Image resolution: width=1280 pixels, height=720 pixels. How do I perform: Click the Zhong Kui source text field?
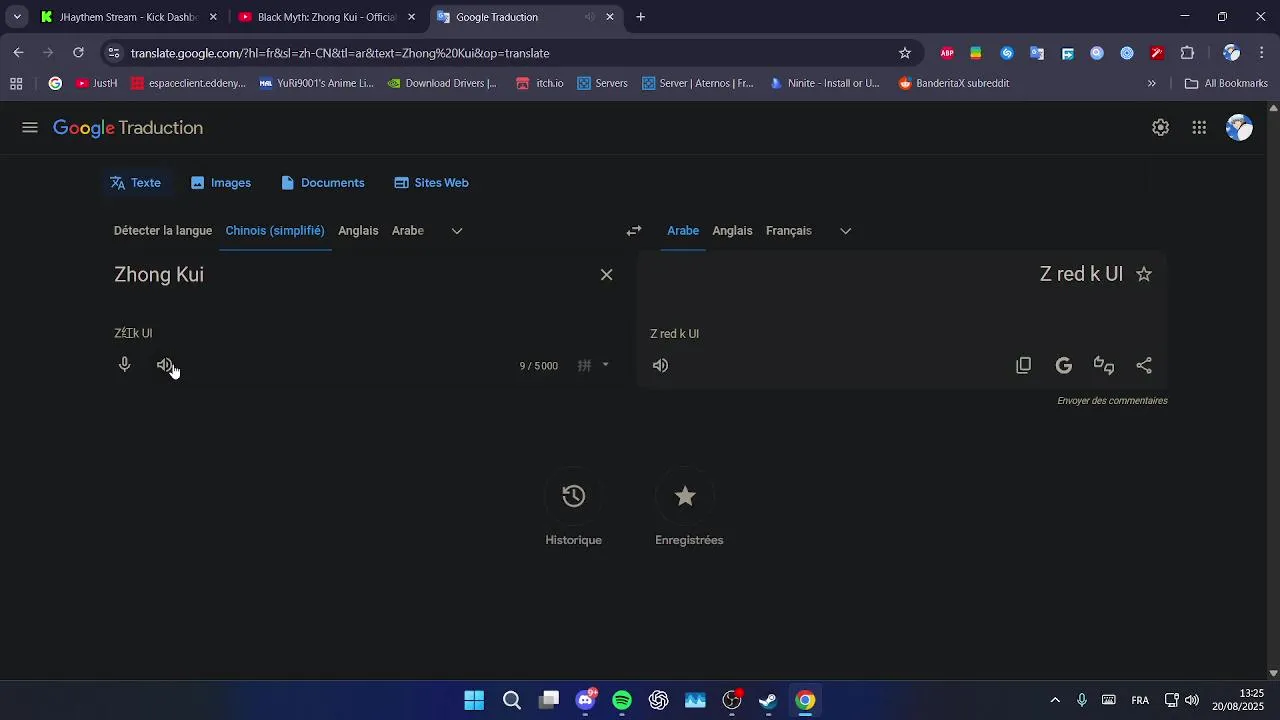click(350, 275)
